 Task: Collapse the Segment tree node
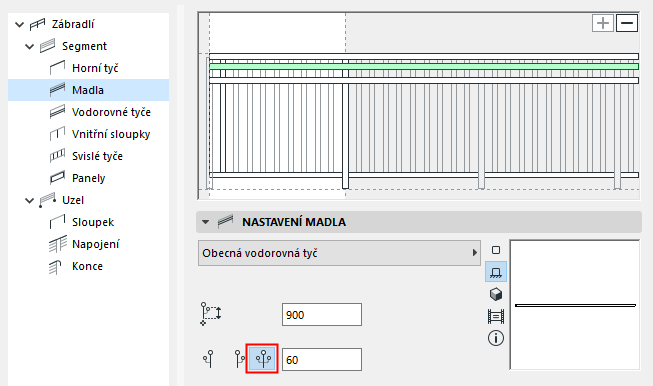coord(30,46)
